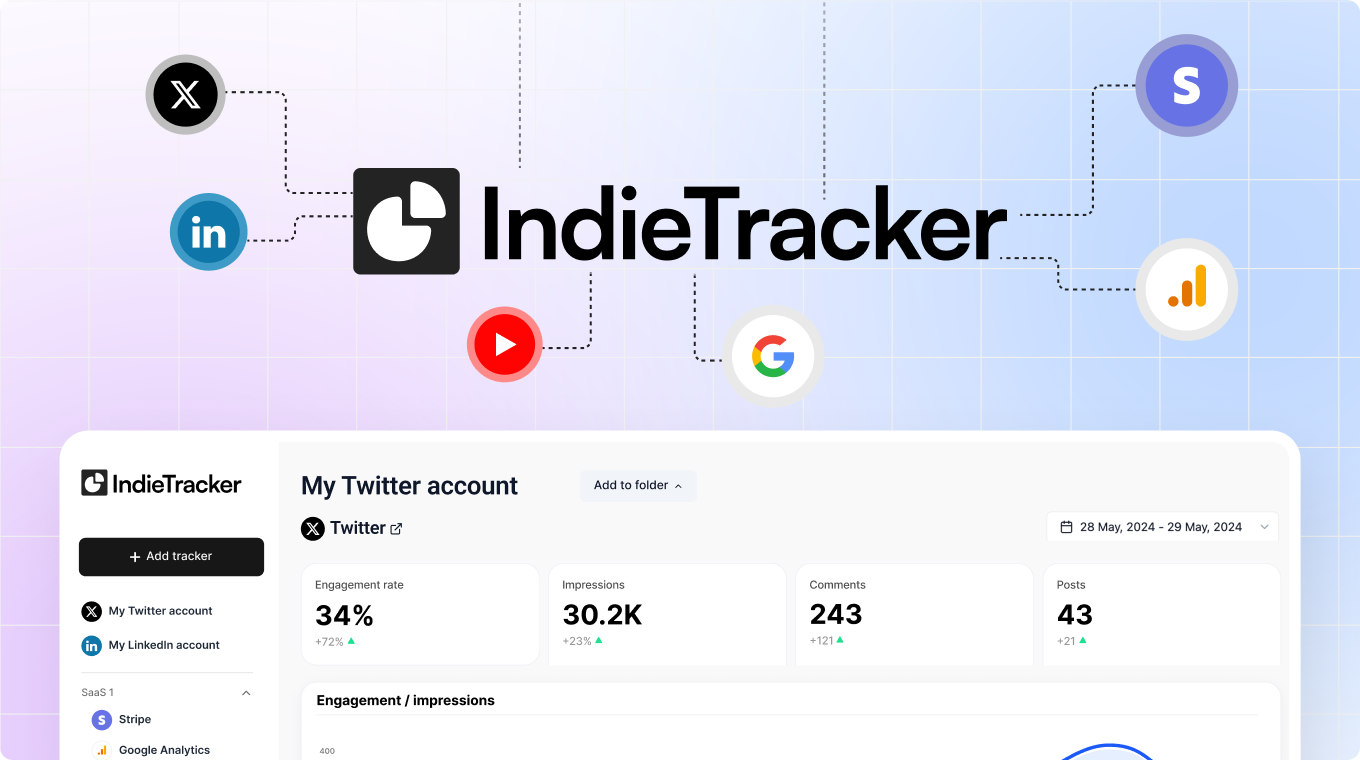Open the Stripe tracker in SaaS 1
Screen dimensions: 1360x760
click(x=121, y=720)
